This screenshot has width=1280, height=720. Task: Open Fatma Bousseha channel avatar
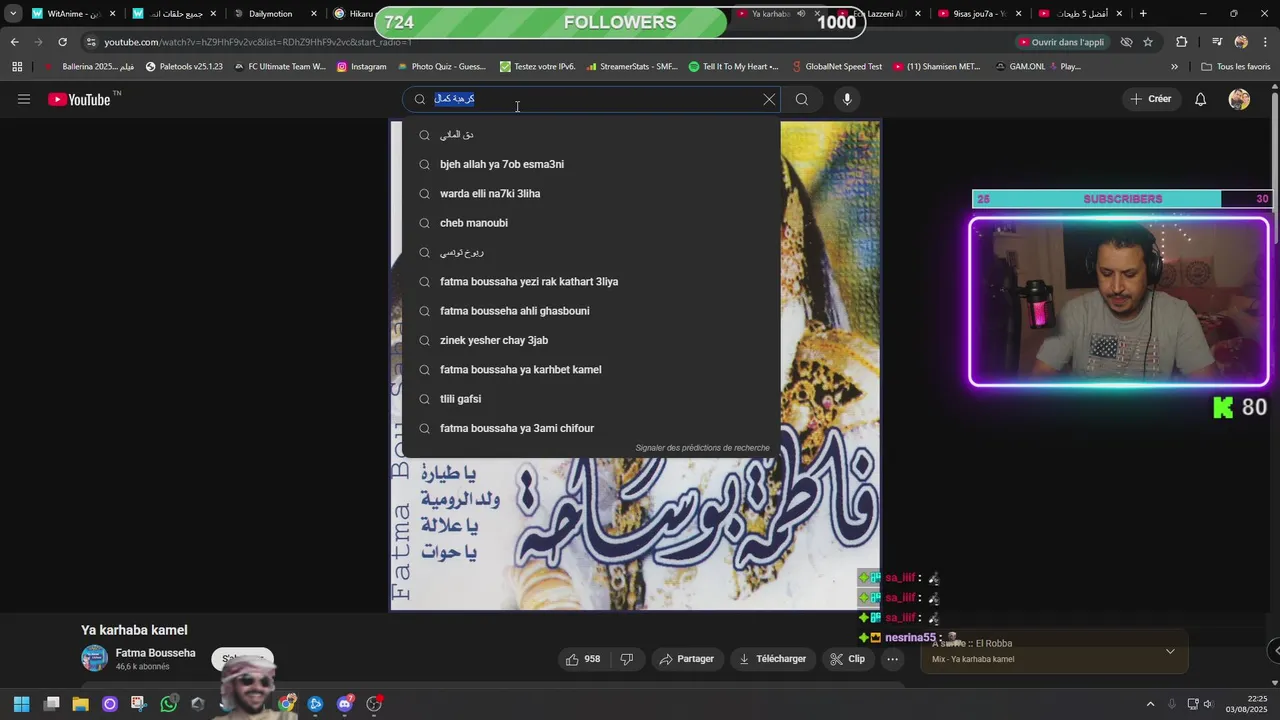(x=94, y=658)
